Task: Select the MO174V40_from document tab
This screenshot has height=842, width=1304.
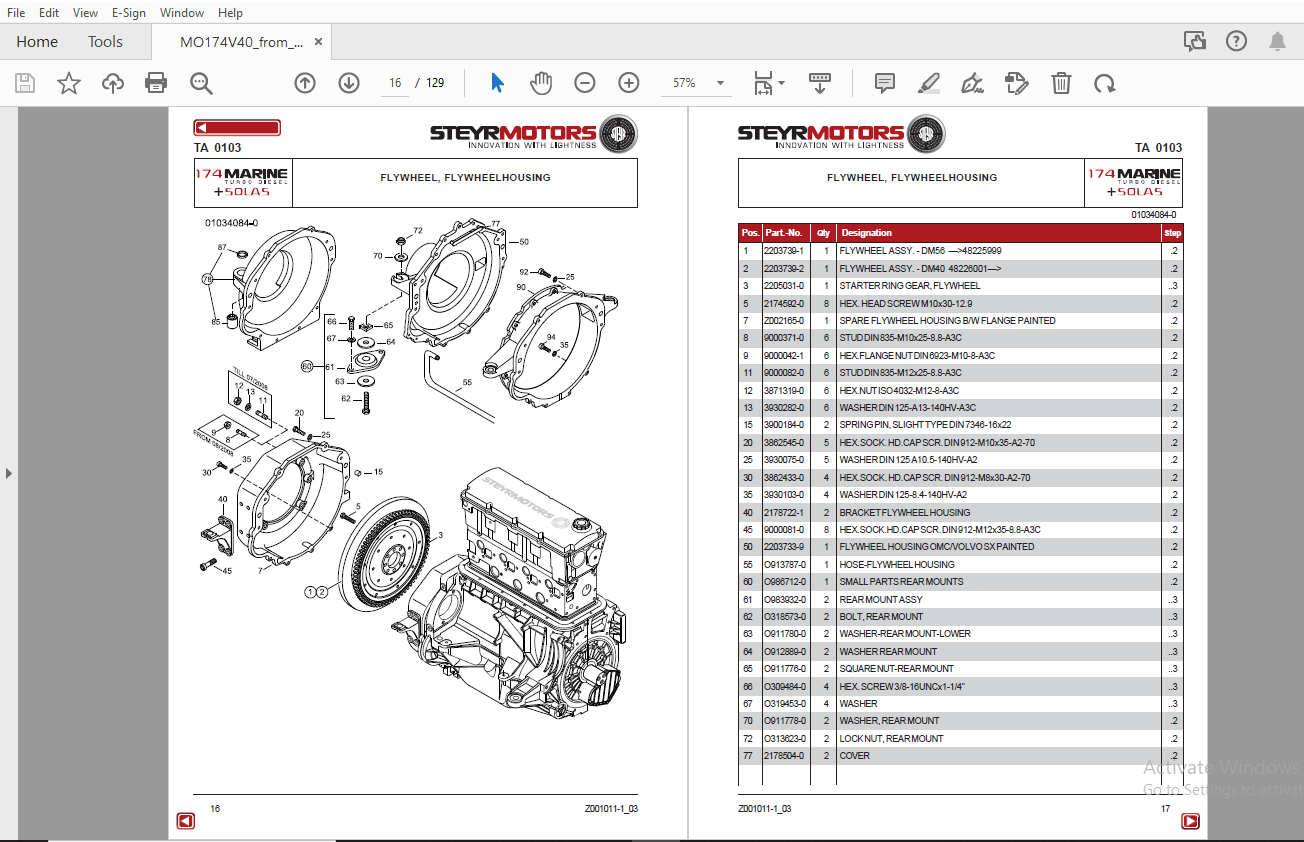Action: tap(241, 42)
